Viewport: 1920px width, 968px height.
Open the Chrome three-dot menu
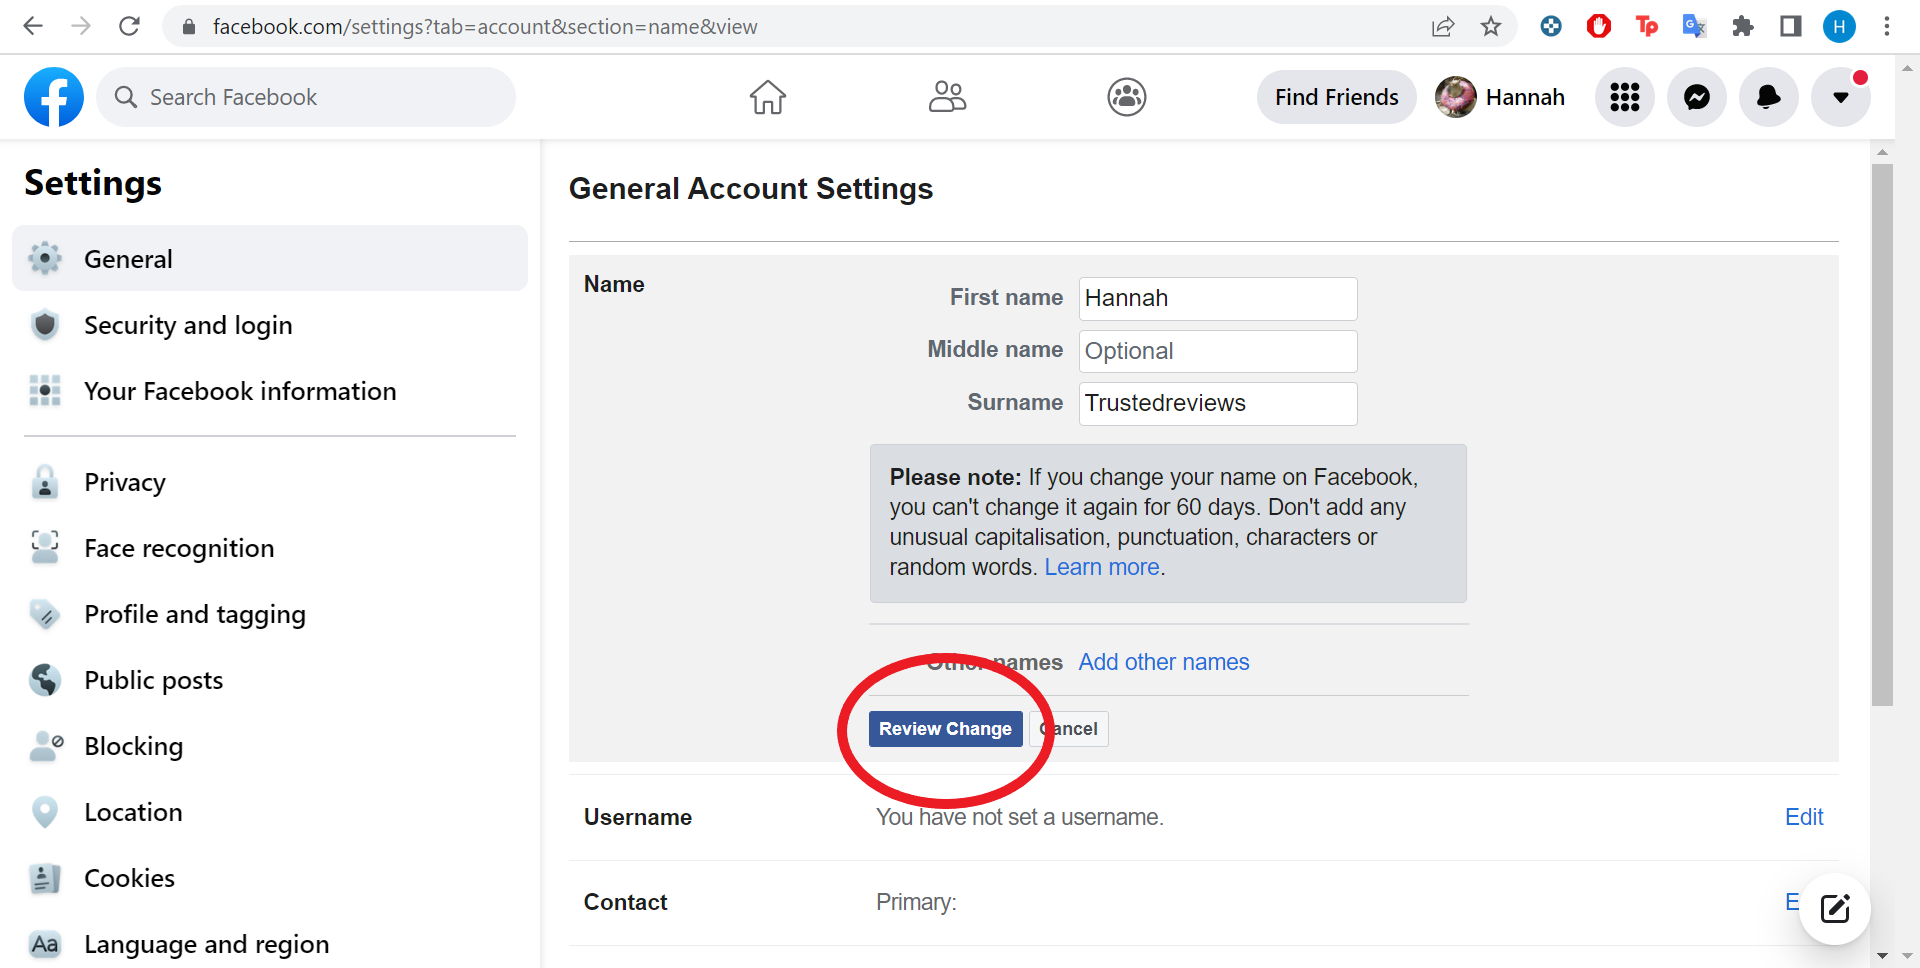pyautogui.click(x=1887, y=27)
